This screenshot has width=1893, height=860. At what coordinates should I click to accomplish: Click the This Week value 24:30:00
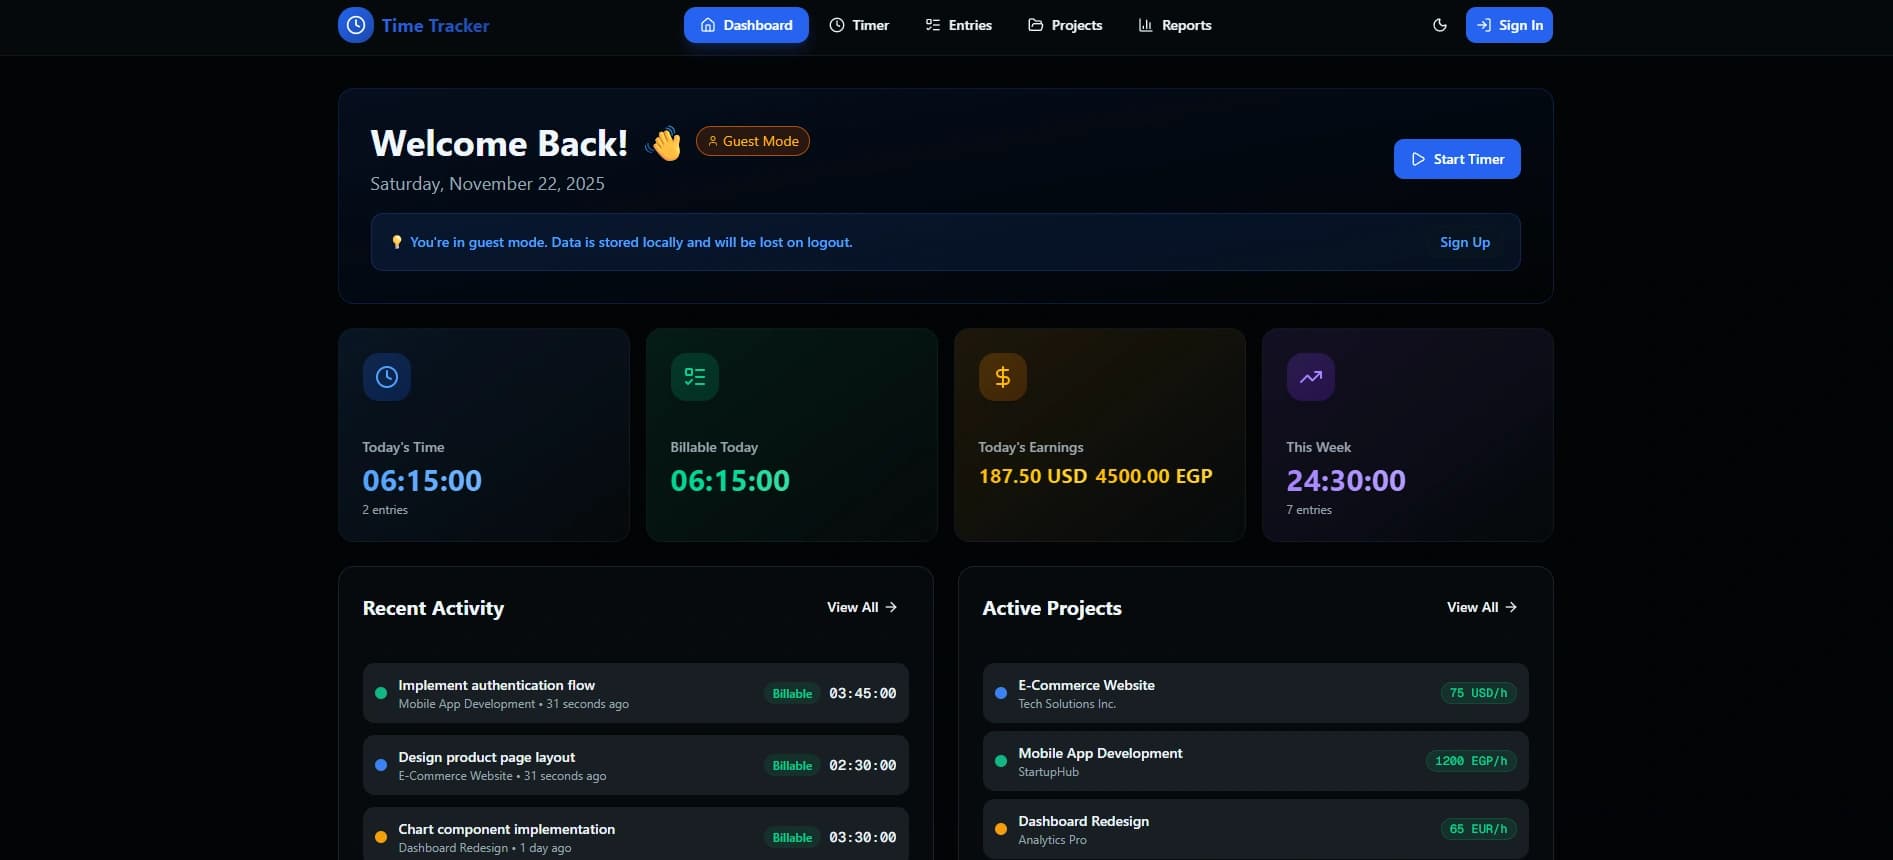click(1346, 481)
